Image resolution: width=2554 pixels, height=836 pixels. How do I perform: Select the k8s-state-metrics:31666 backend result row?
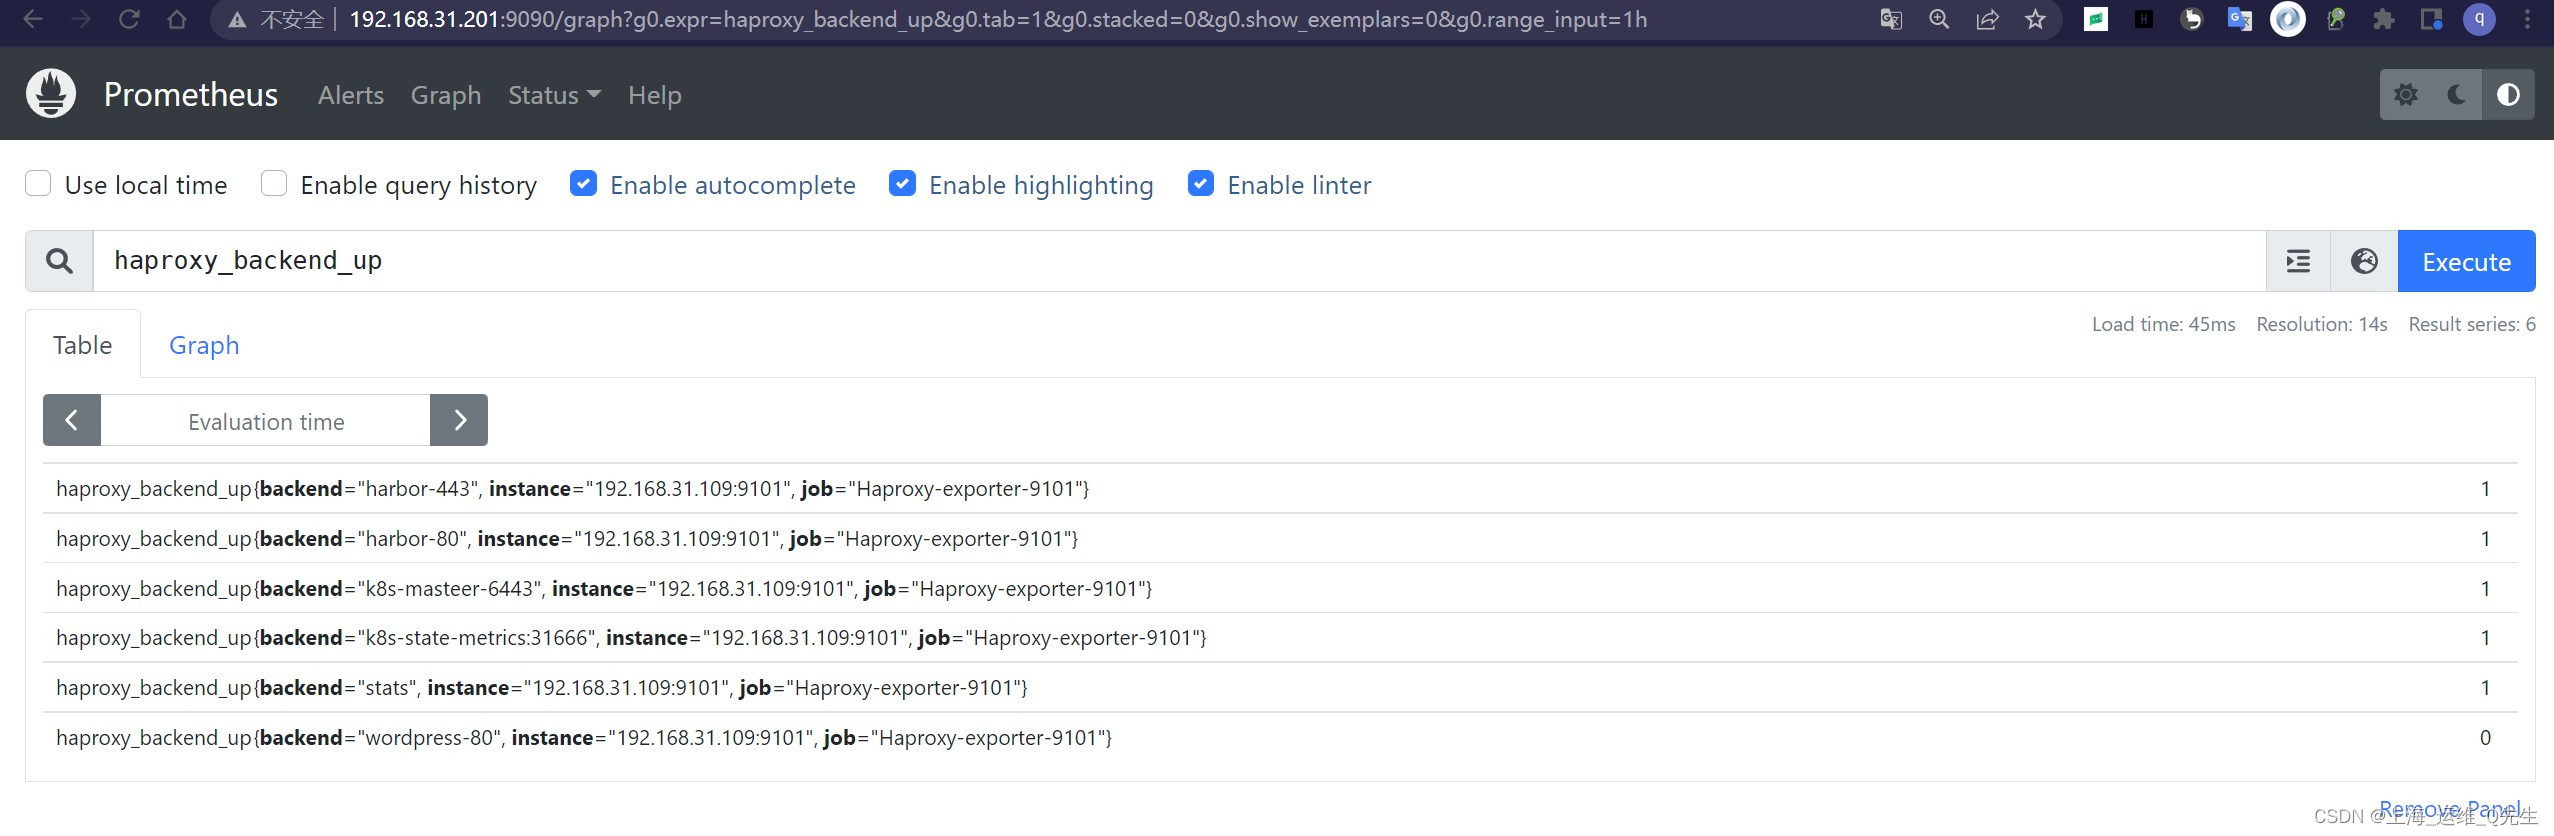pyautogui.click(x=1280, y=638)
